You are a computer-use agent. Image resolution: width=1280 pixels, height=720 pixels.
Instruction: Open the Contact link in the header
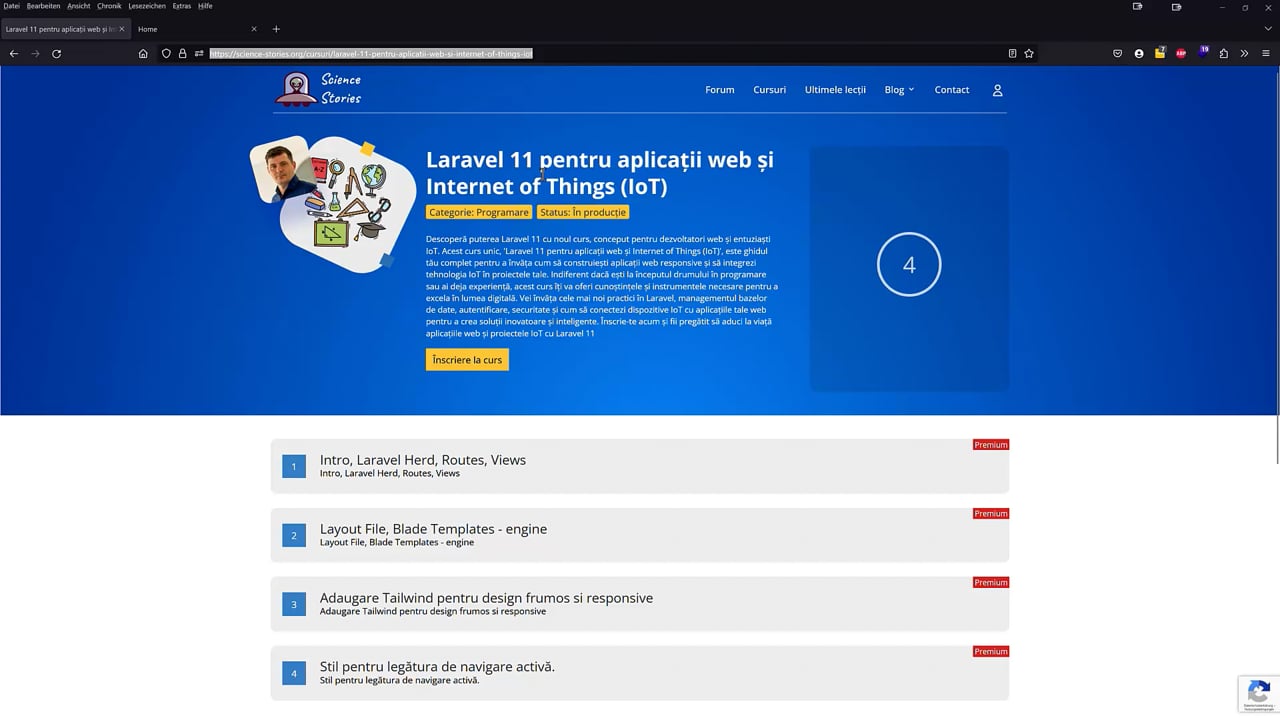[952, 90]
